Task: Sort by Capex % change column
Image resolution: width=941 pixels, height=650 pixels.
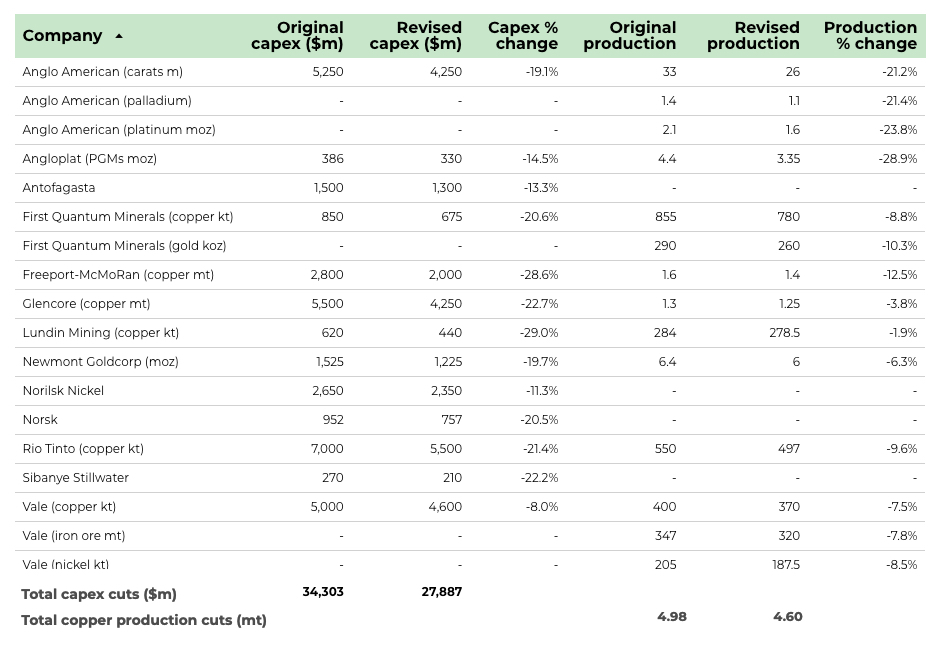Action: tap(522, 35)
